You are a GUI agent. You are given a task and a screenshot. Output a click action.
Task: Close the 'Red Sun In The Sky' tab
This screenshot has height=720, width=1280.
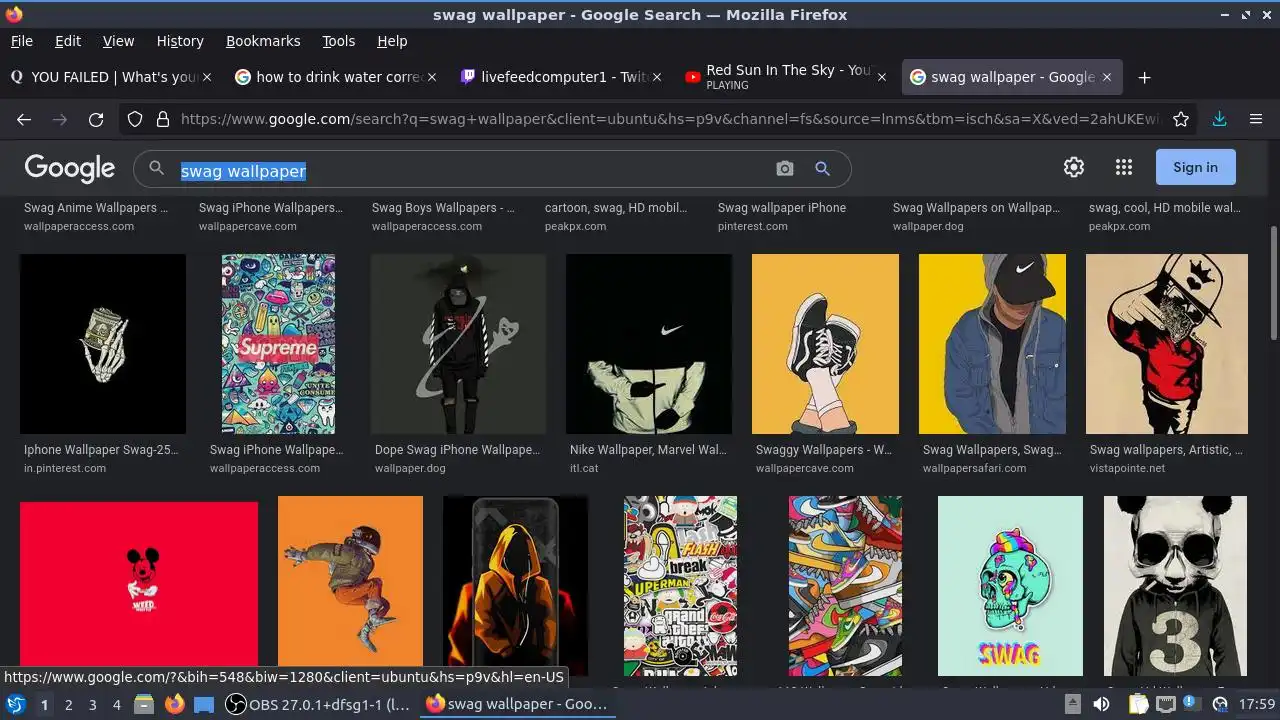881,77
